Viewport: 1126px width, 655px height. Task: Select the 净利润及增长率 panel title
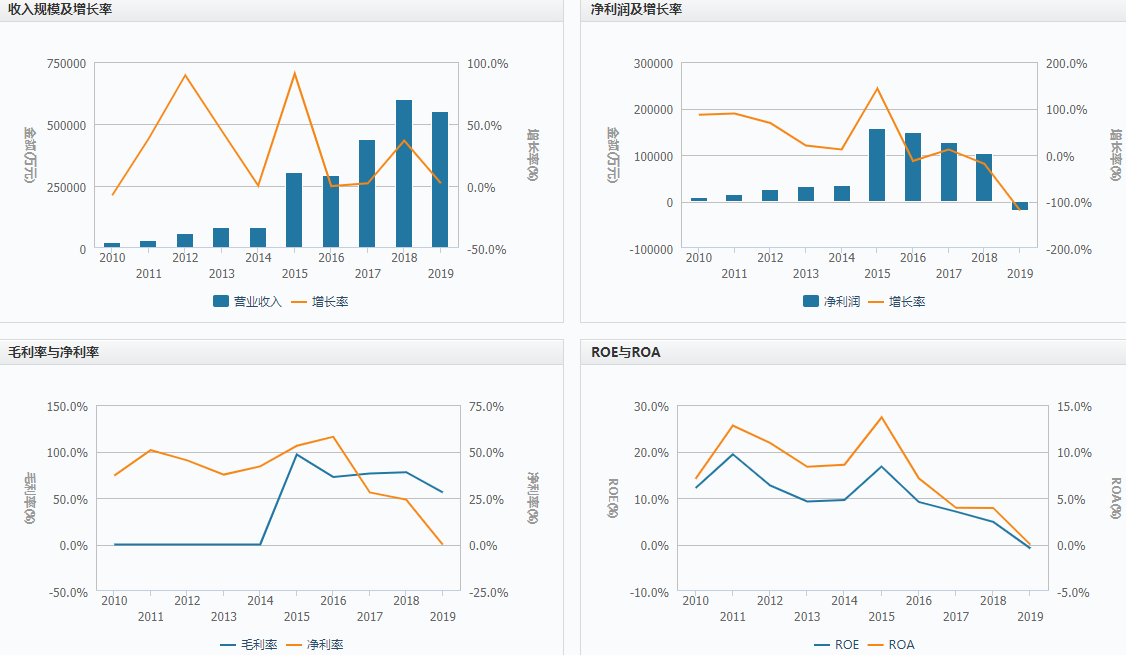635,9
